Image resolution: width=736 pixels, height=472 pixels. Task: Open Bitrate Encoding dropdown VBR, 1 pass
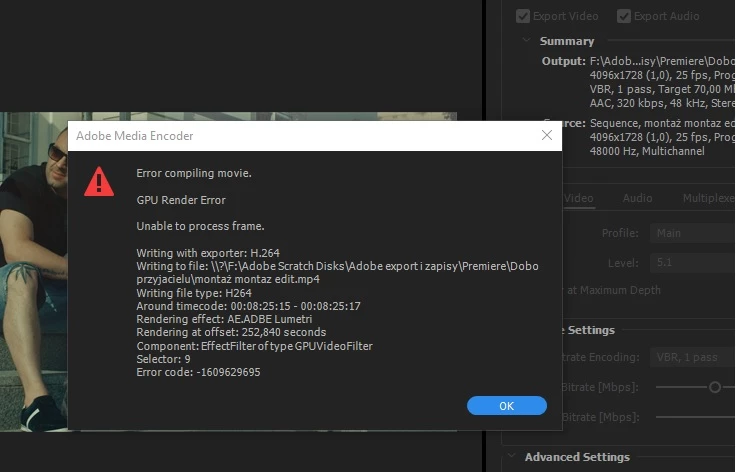coord(692,357)
